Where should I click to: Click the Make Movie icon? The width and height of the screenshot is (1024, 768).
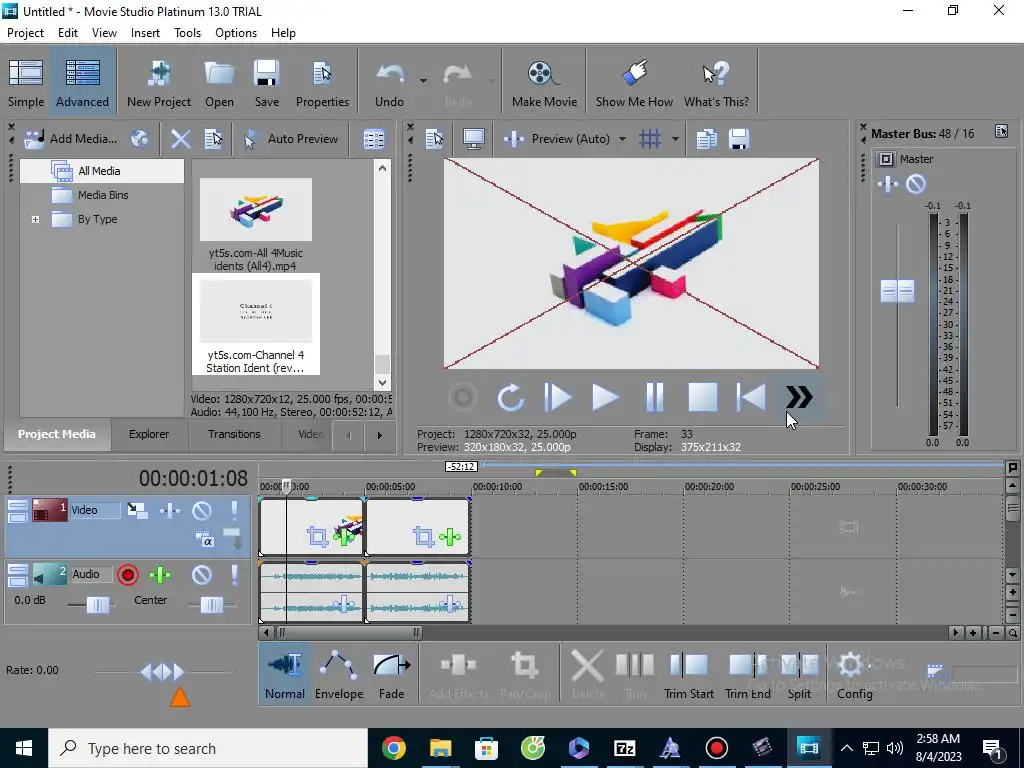pos(544,82)
